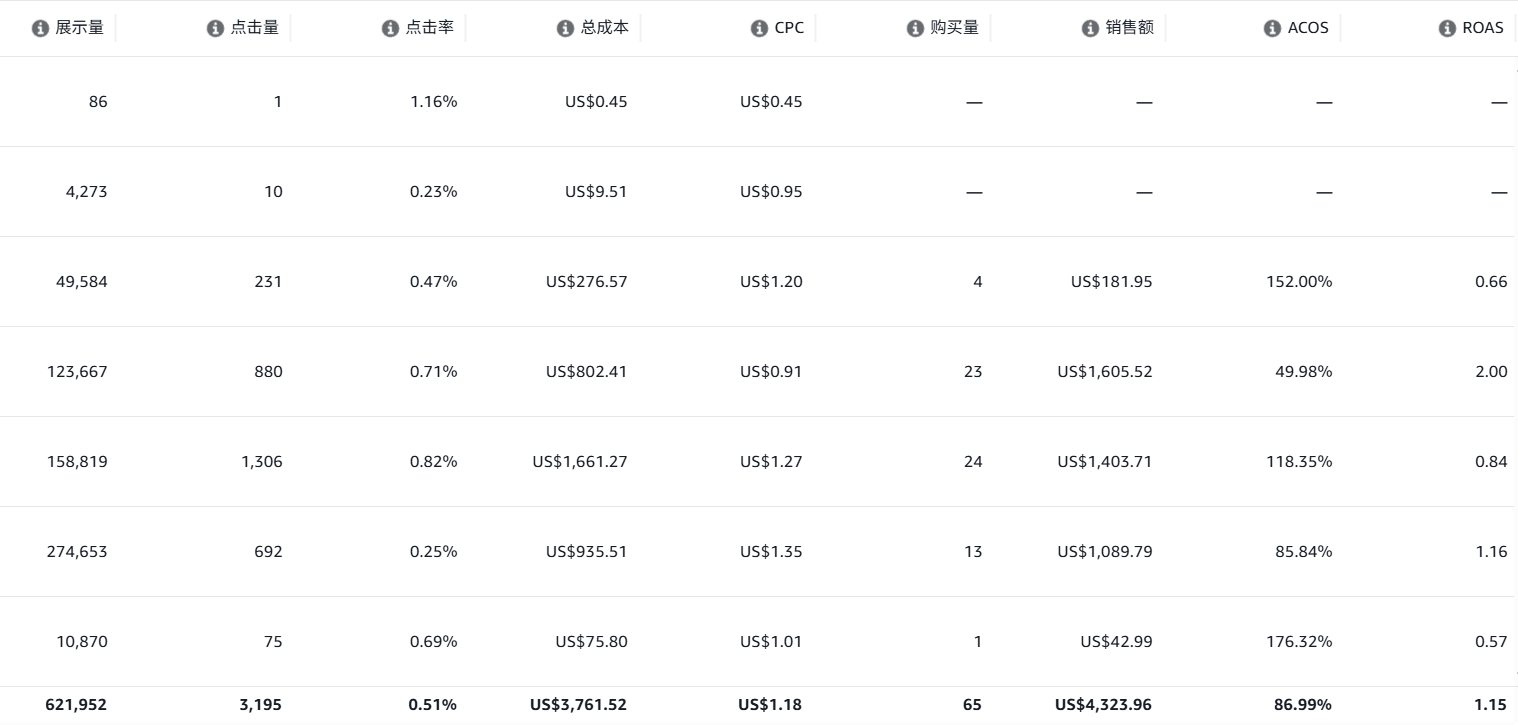Click the info icon beside 购买量
The image size is (1518, 725).
click(915, 28)
